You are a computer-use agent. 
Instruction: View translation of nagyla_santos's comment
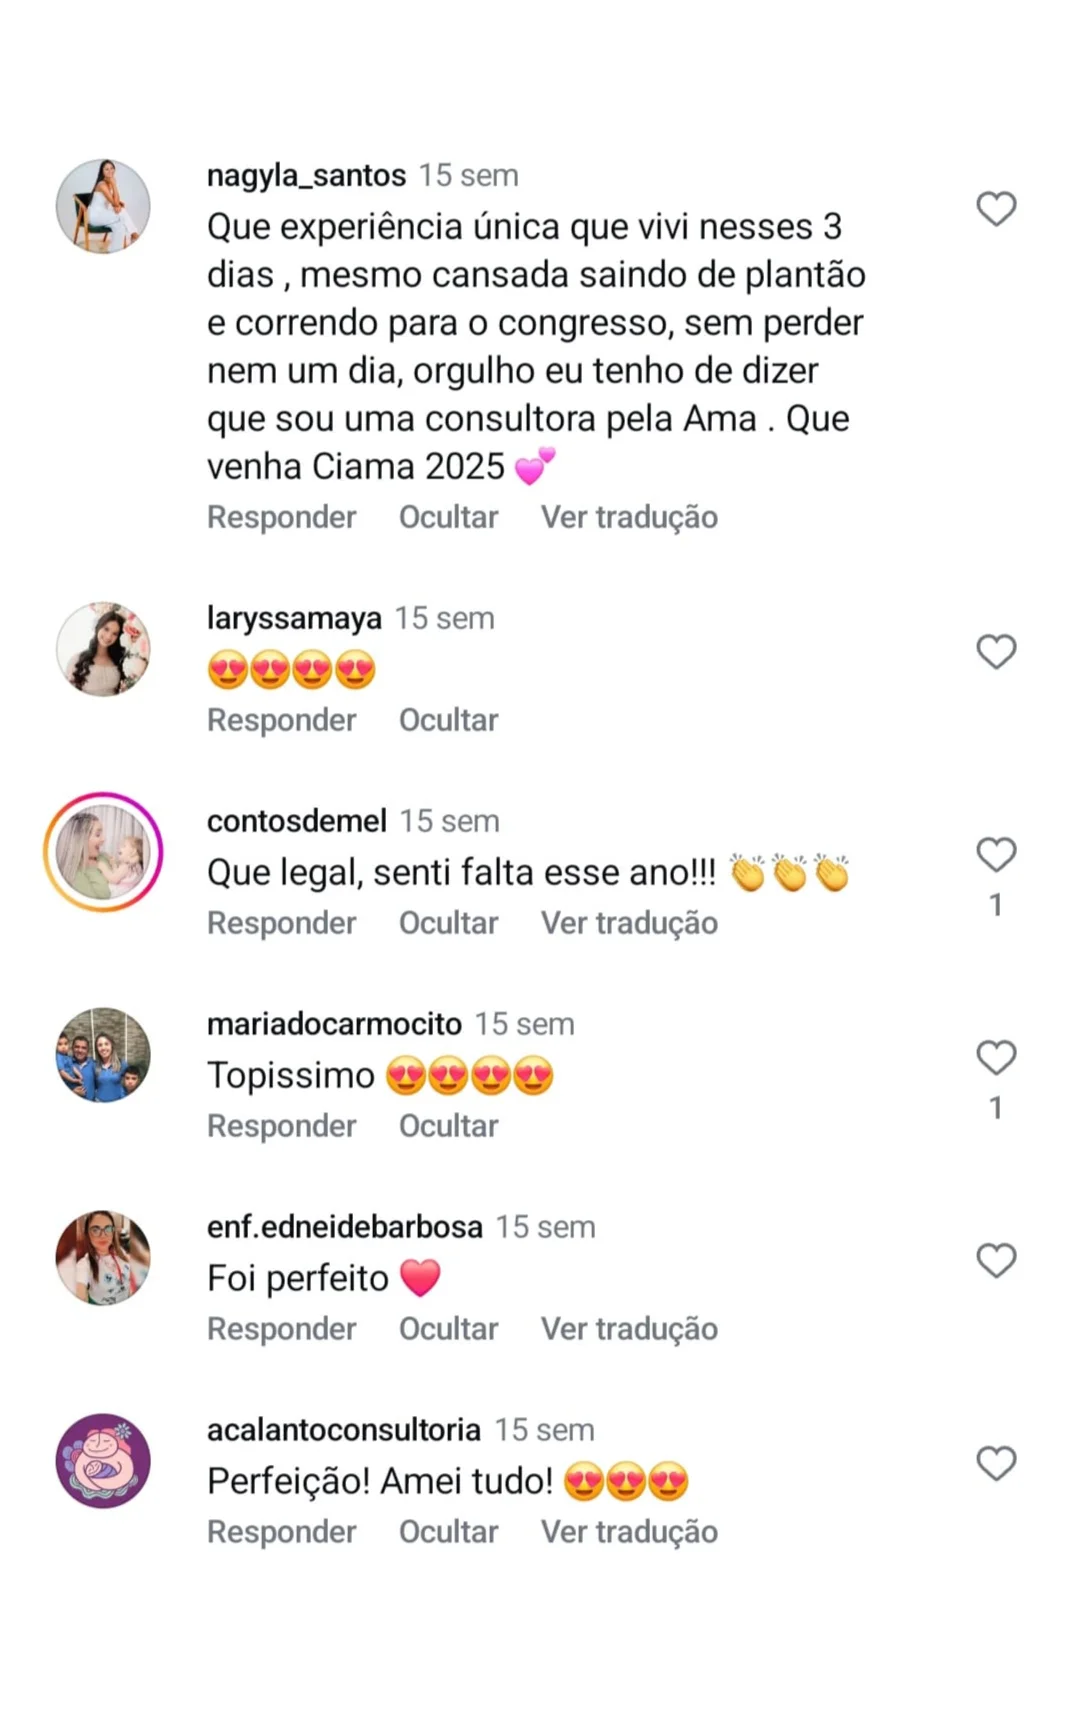coord(629,517)
